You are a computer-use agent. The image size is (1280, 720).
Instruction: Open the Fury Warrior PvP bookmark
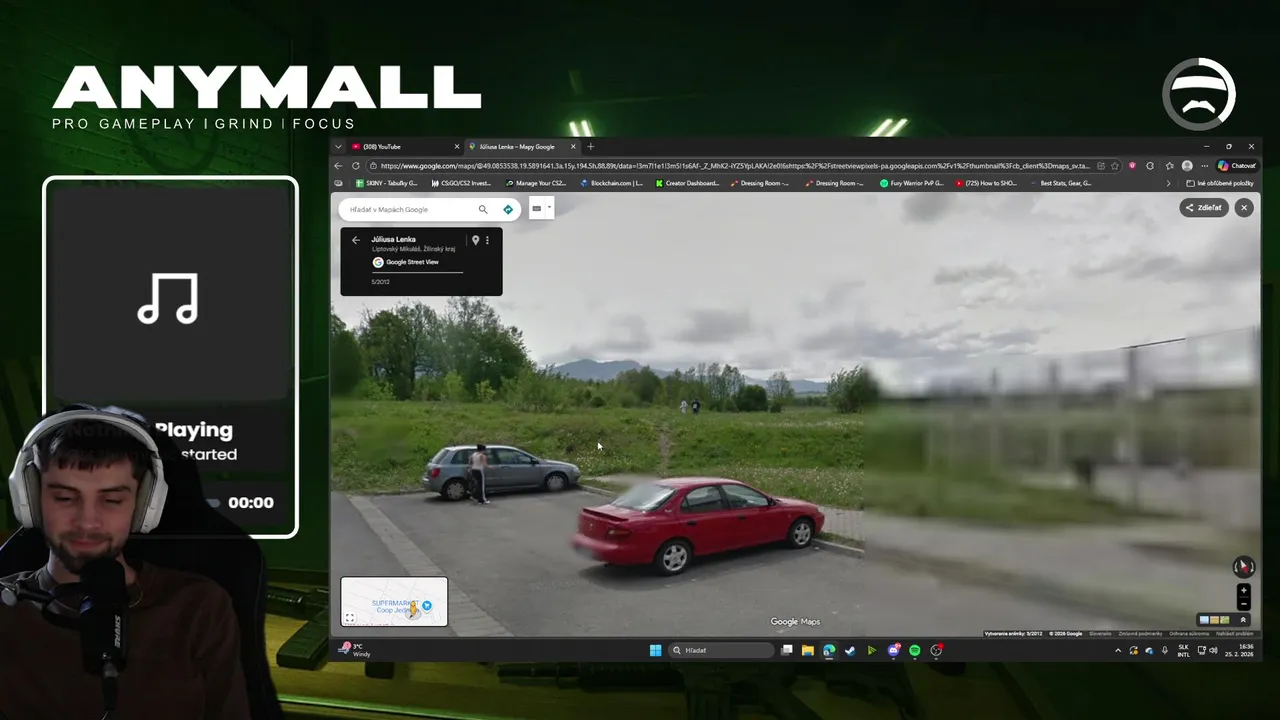[x=912, y=183]
